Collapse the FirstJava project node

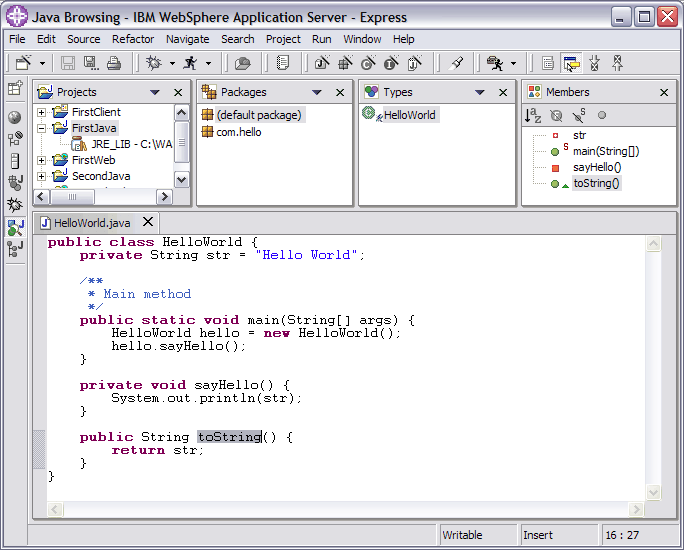(41, 128)
